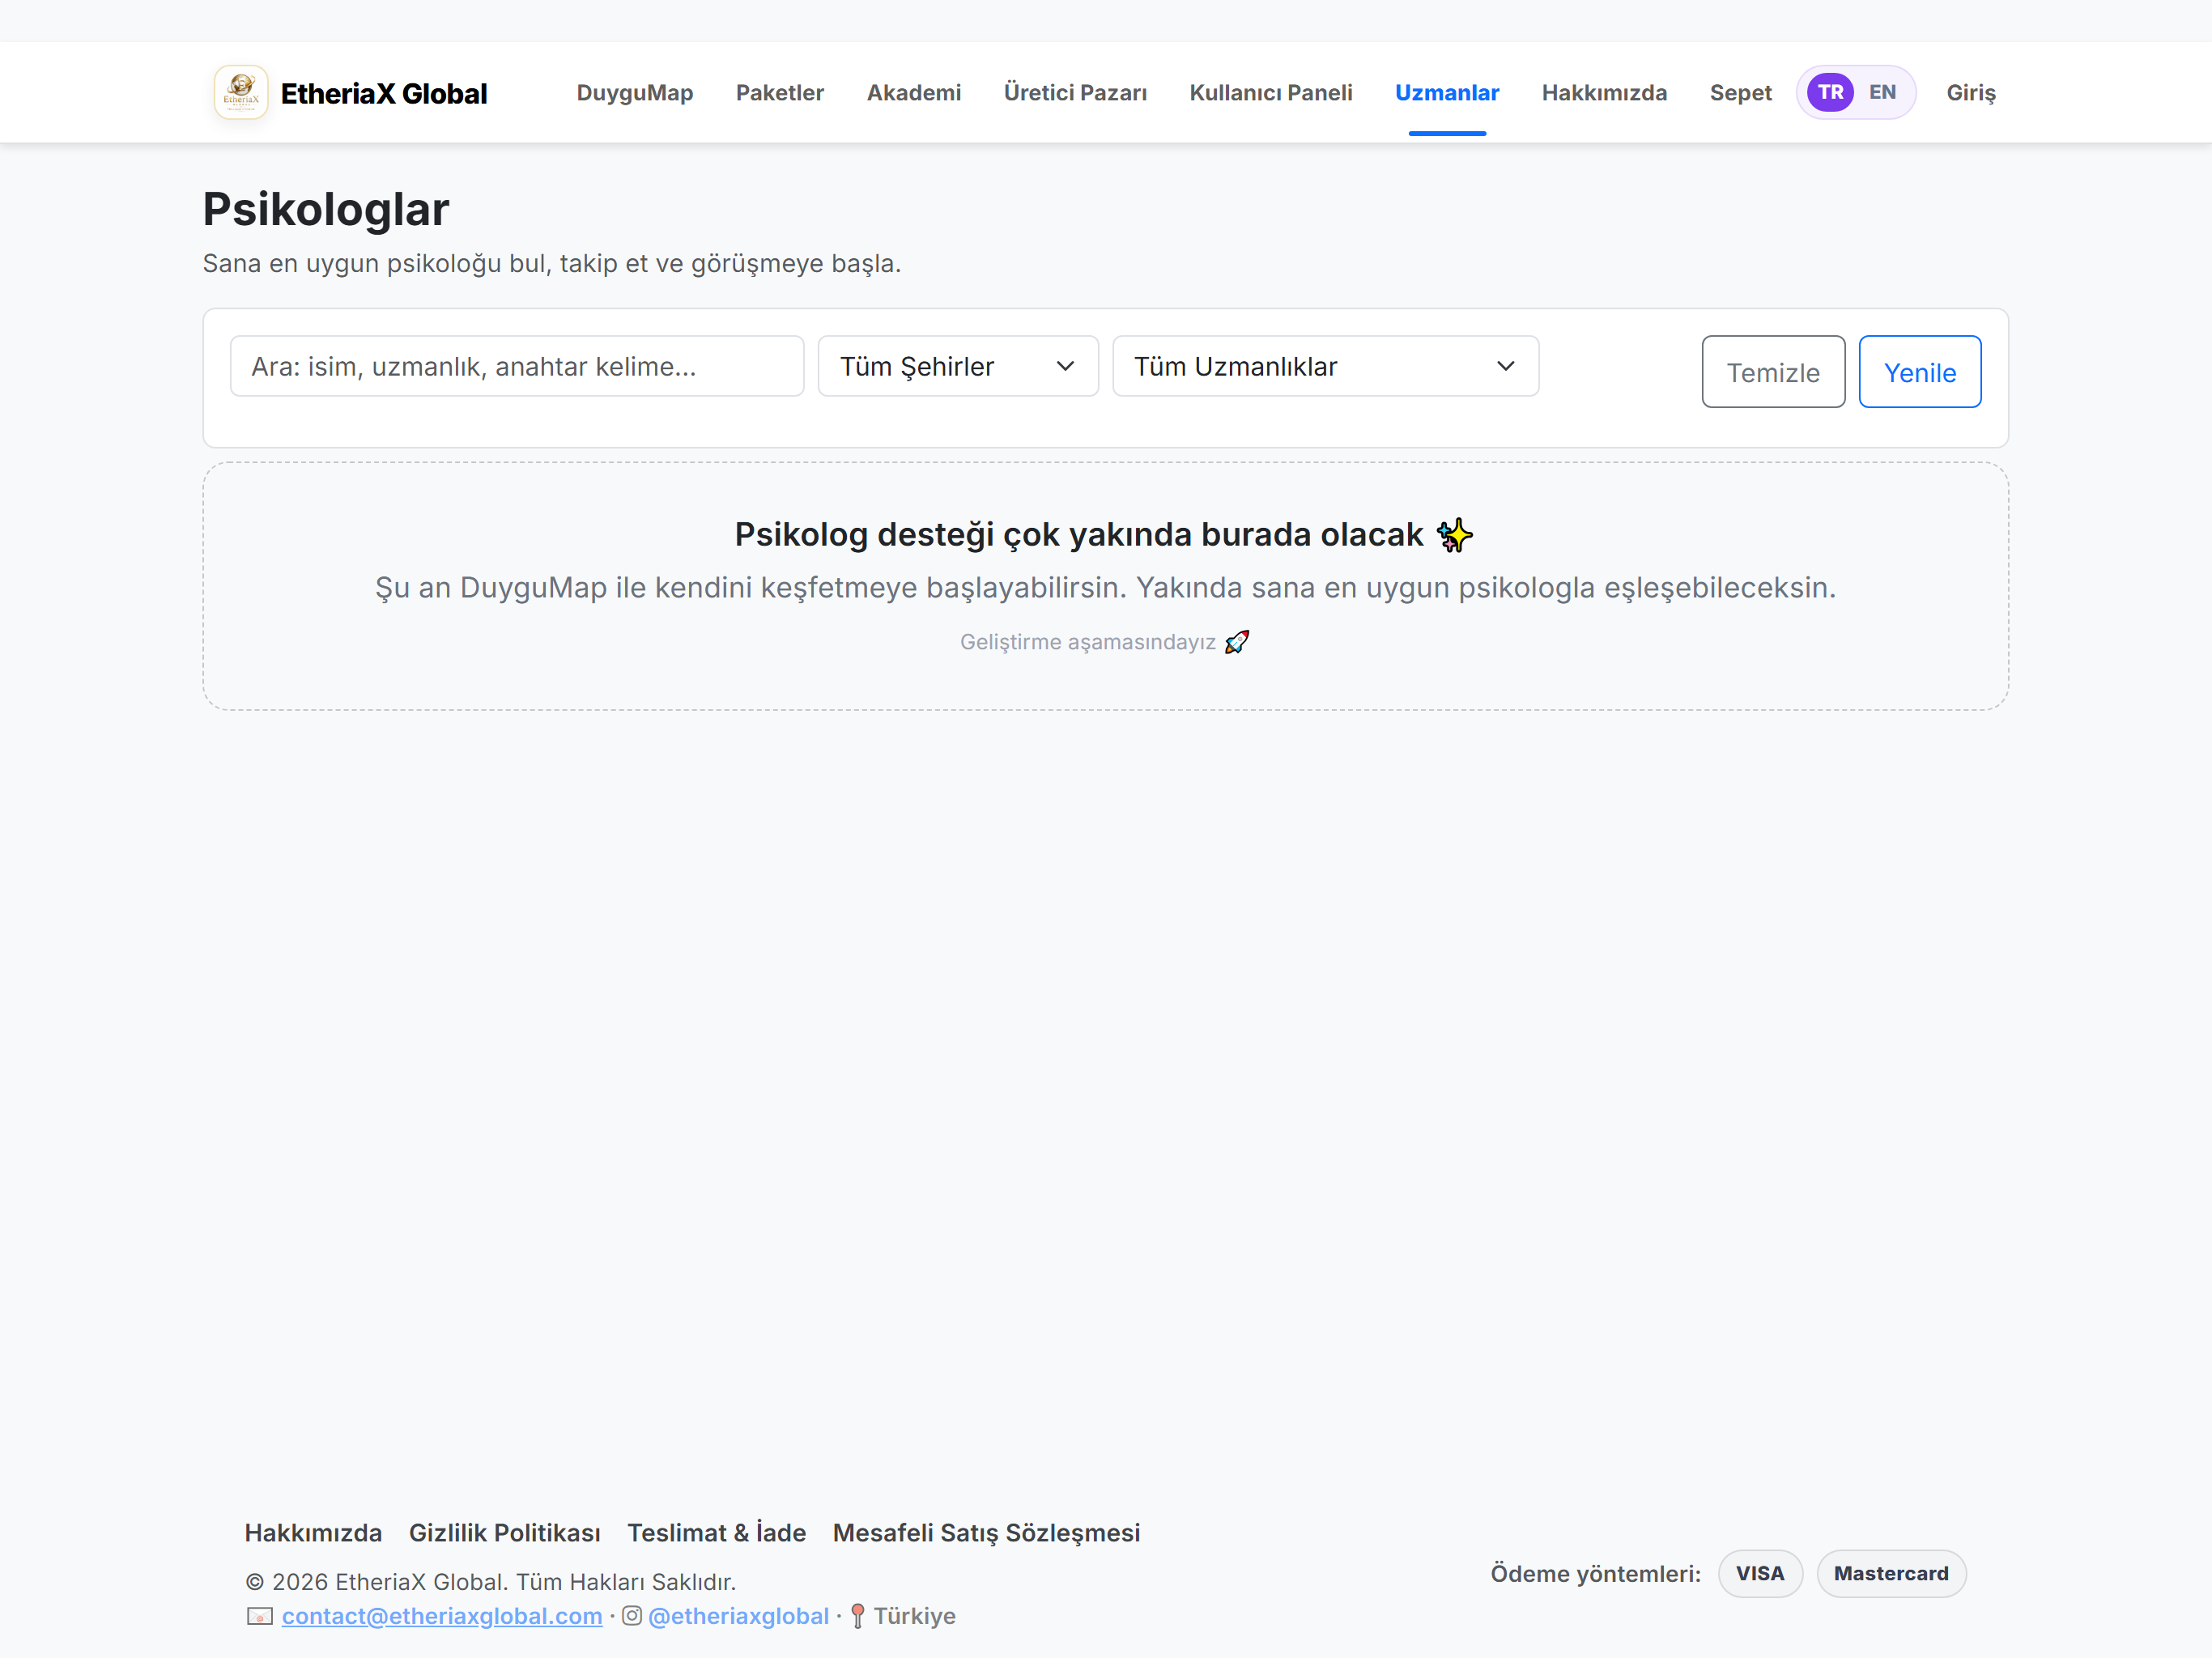The width and height of the screenshot is (2212, 1658).
Task: Click the envelope icon in the footer
Action: tap(260, 1616)
